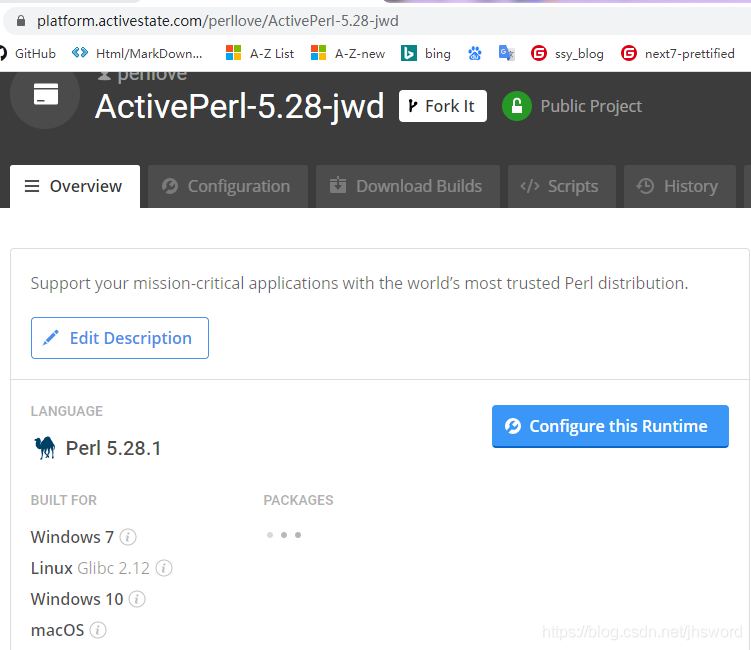Click the project avatar icon in header
The width and height of the screenshot is (751, 650).
(45, 95)
